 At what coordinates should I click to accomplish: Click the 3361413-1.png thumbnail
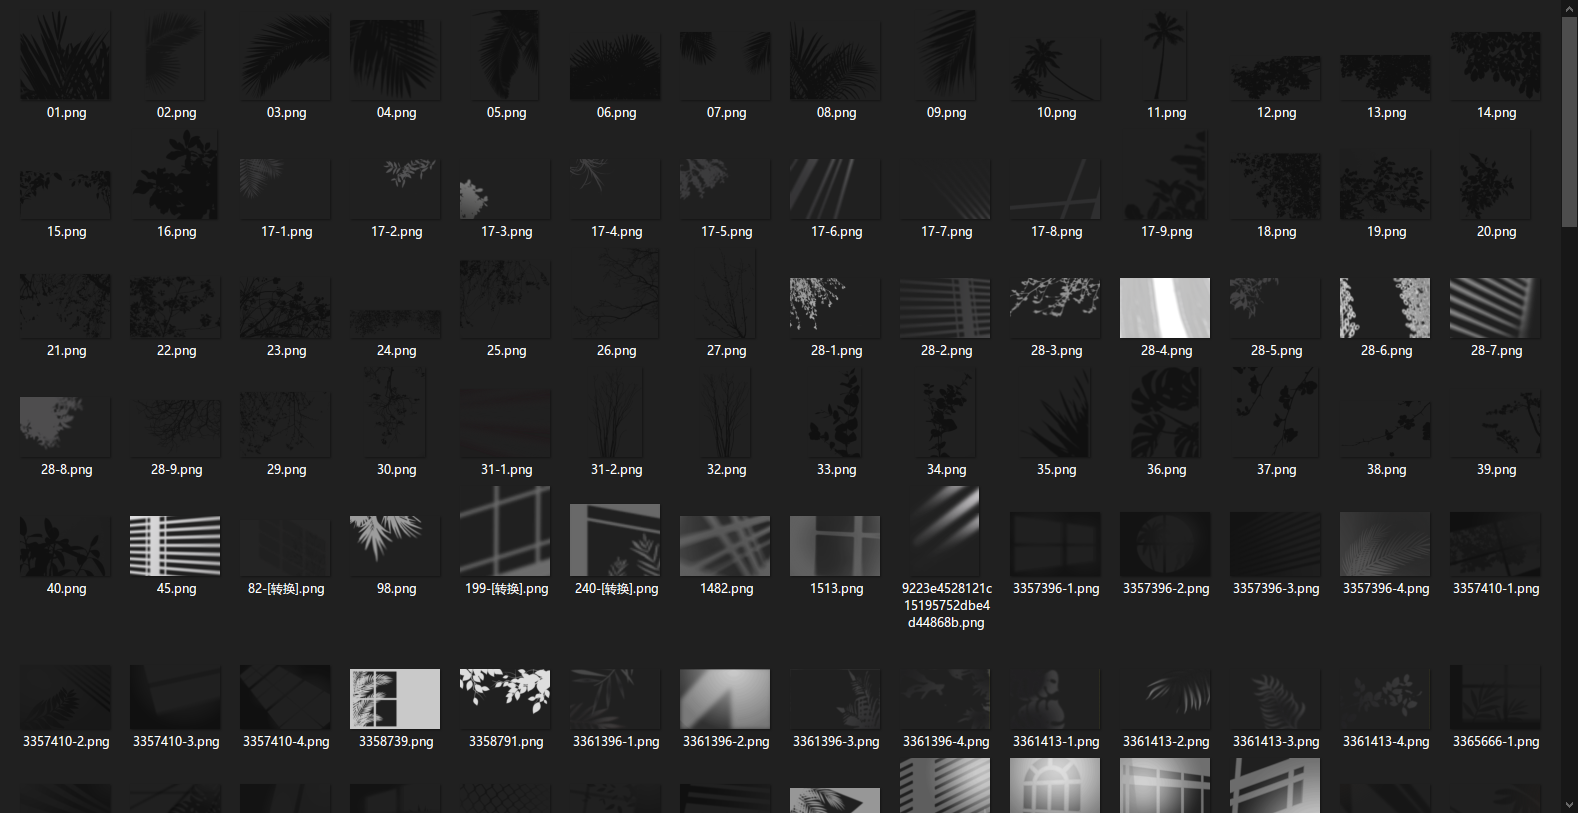click(1056, 699)
